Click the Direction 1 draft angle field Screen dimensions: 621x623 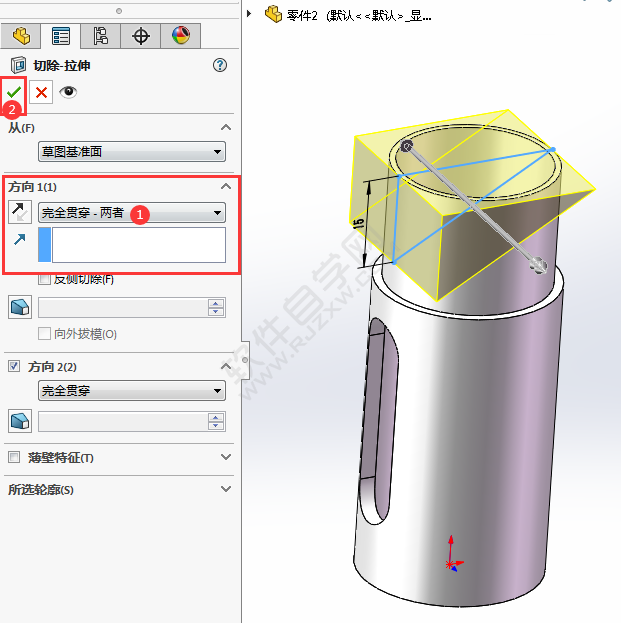tap(123, 308)
